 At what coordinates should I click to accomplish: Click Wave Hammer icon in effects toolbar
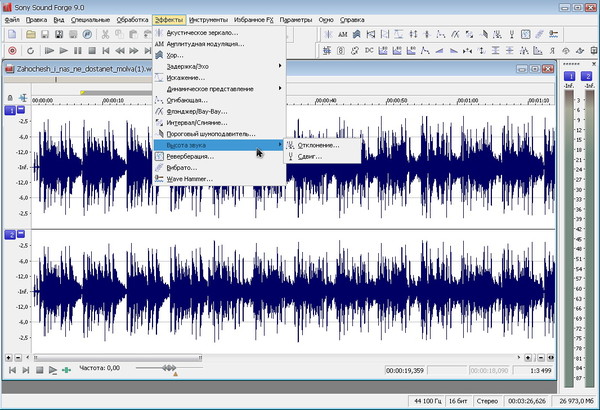(x=553, y=34)
